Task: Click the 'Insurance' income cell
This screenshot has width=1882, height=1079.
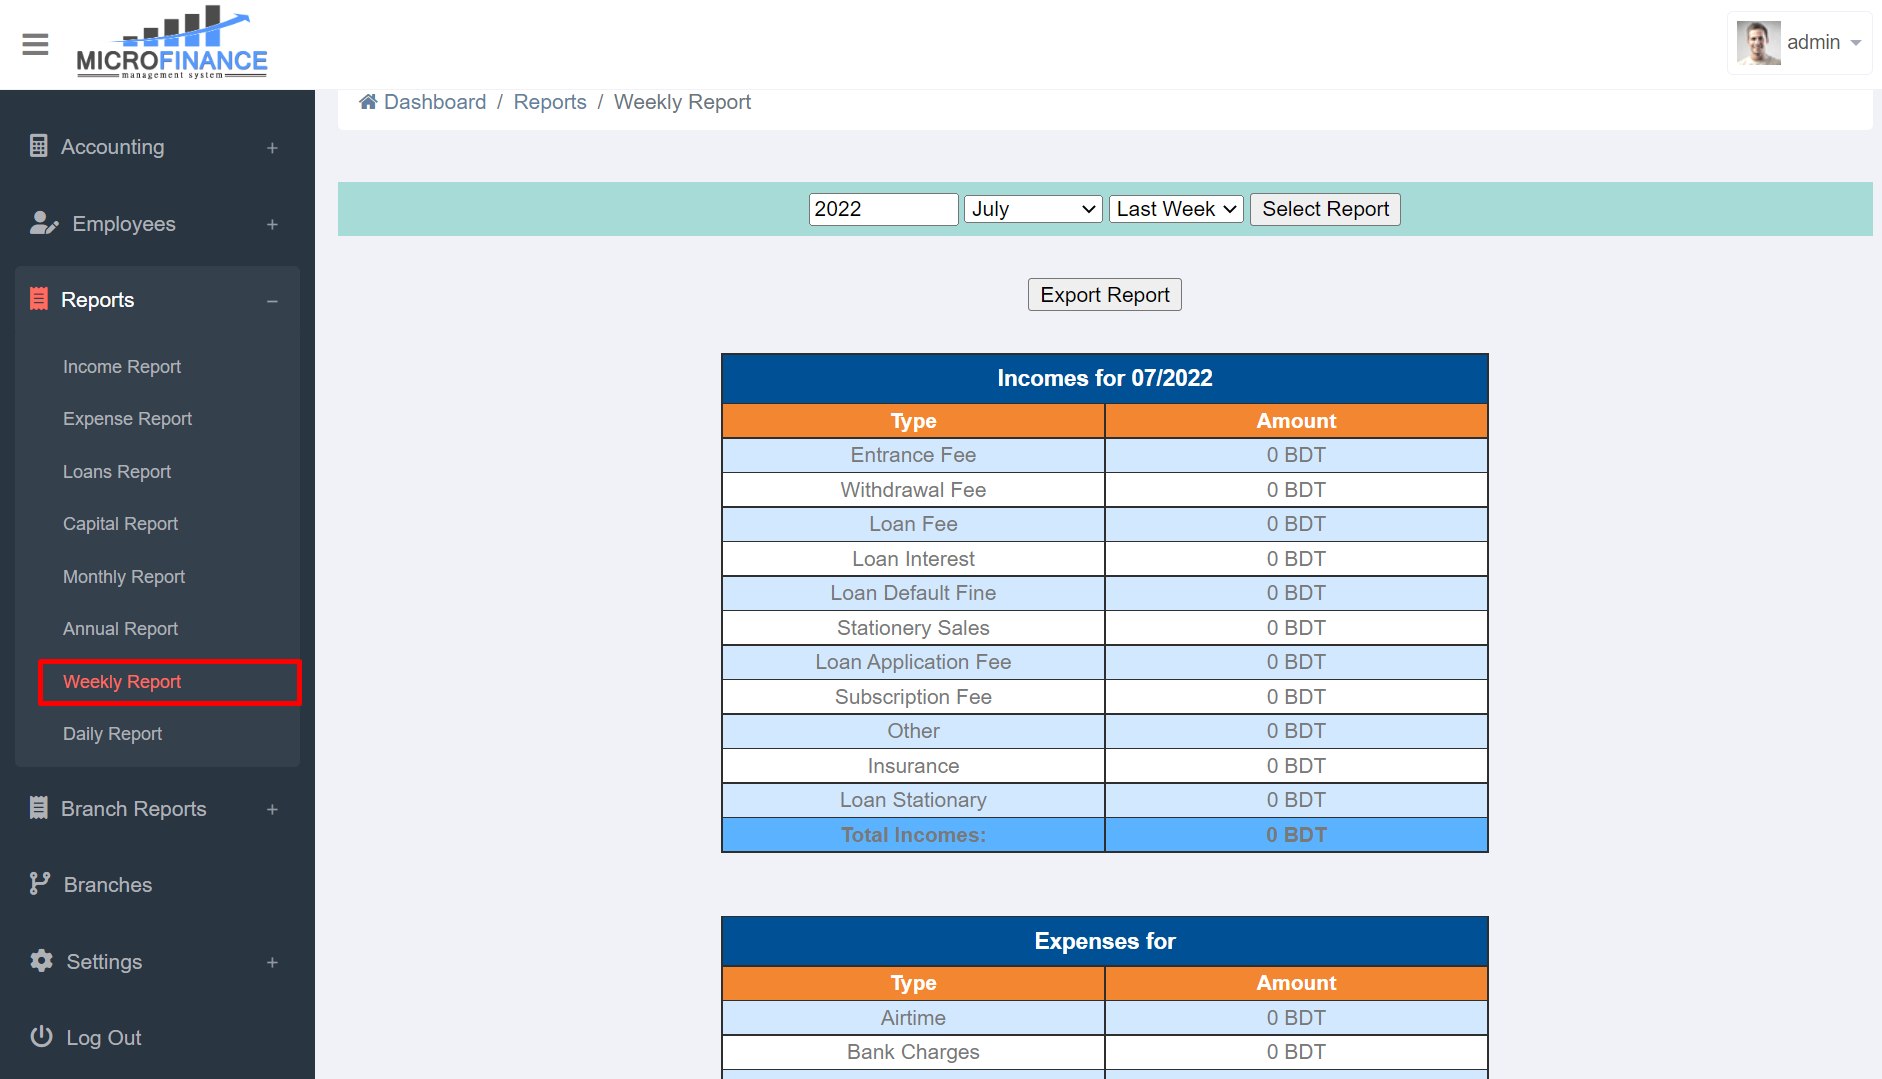Action: point(913,766)
